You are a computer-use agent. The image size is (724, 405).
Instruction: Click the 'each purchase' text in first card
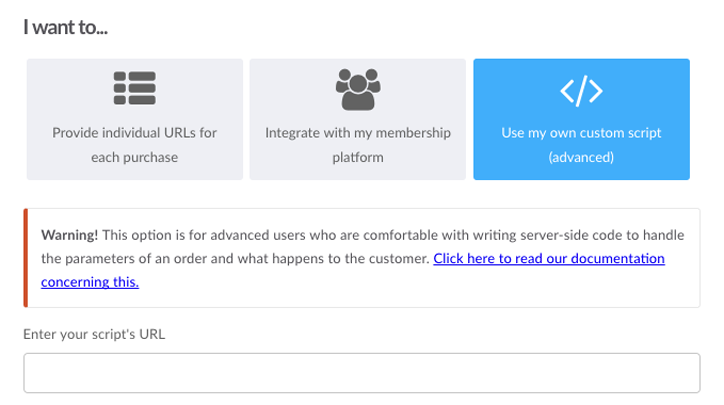134,157
